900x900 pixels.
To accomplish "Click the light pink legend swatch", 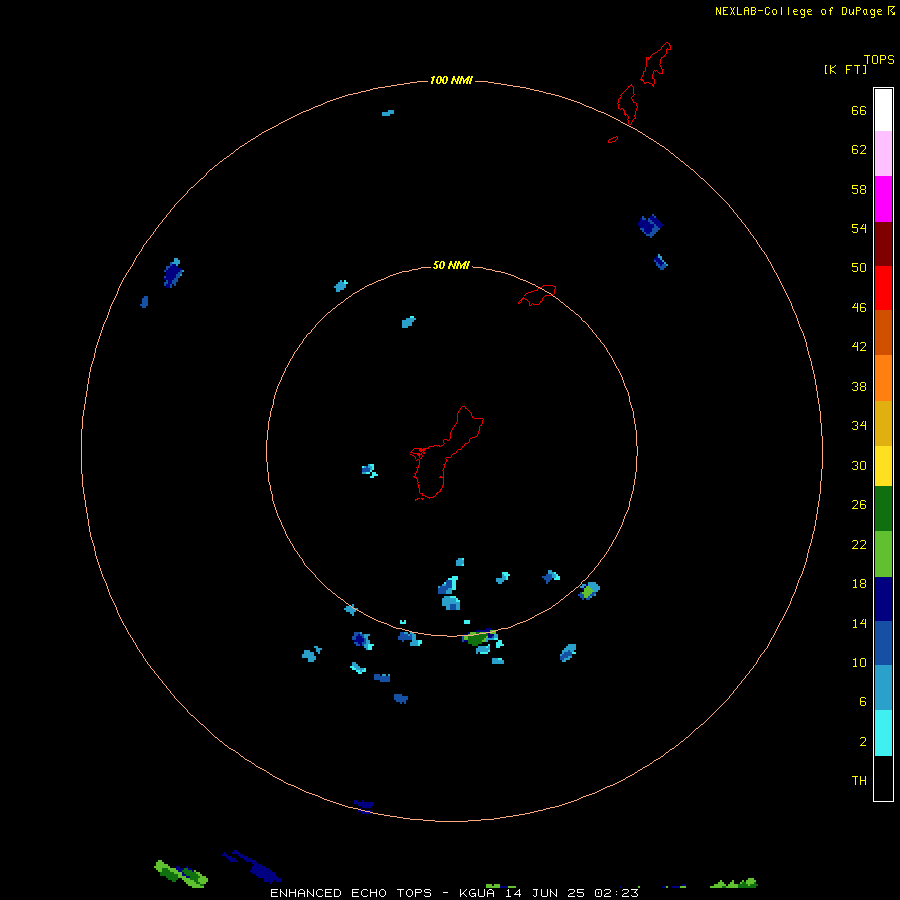I will pos(883,154).
